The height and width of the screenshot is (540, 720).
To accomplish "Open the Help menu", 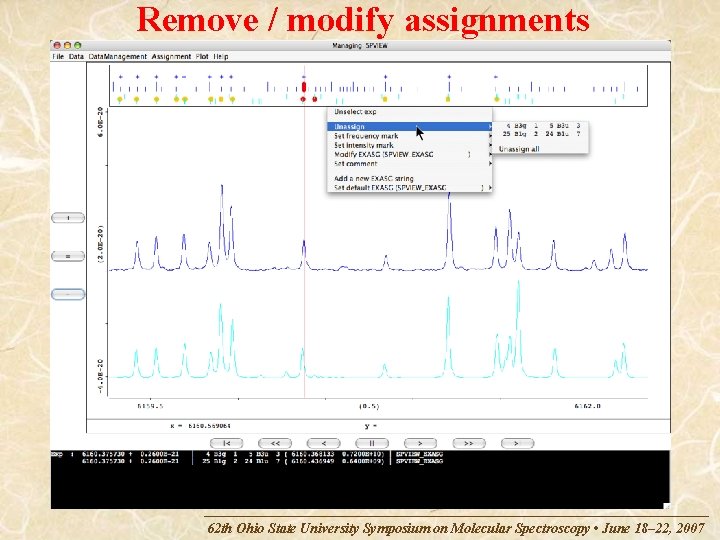I will pos(221,56).
